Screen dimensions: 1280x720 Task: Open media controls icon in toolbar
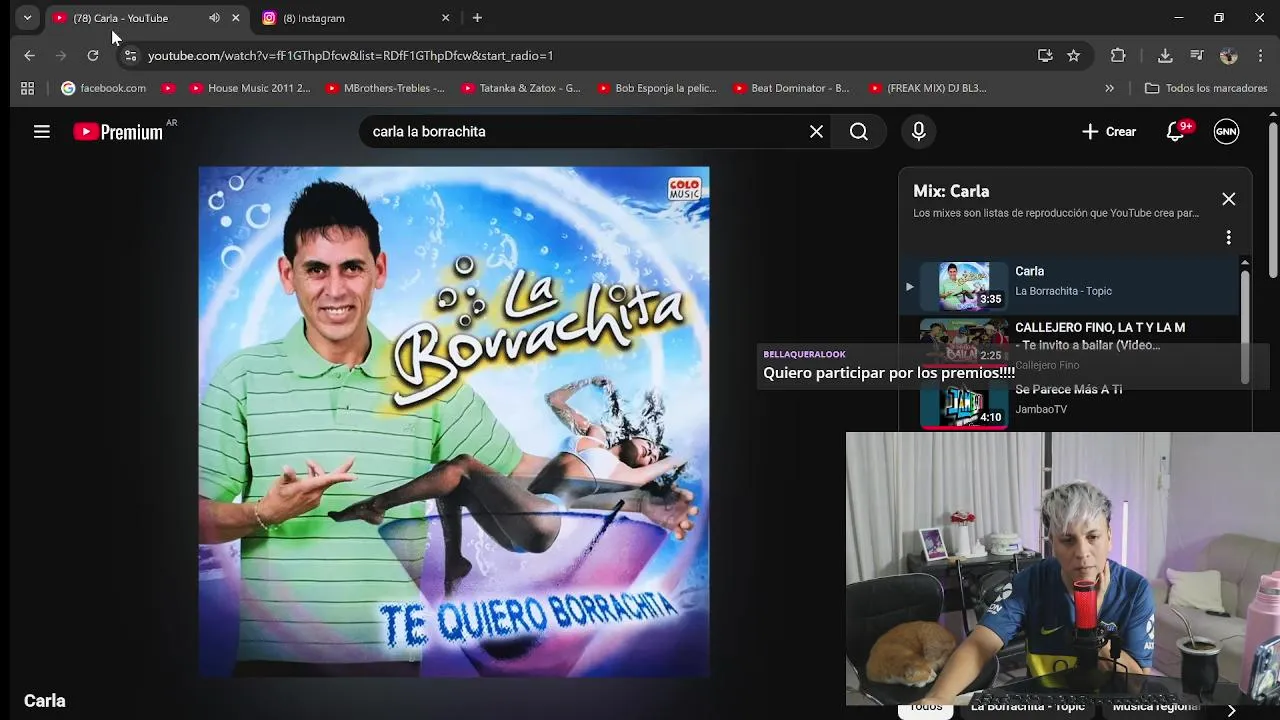click(1196, 56)
